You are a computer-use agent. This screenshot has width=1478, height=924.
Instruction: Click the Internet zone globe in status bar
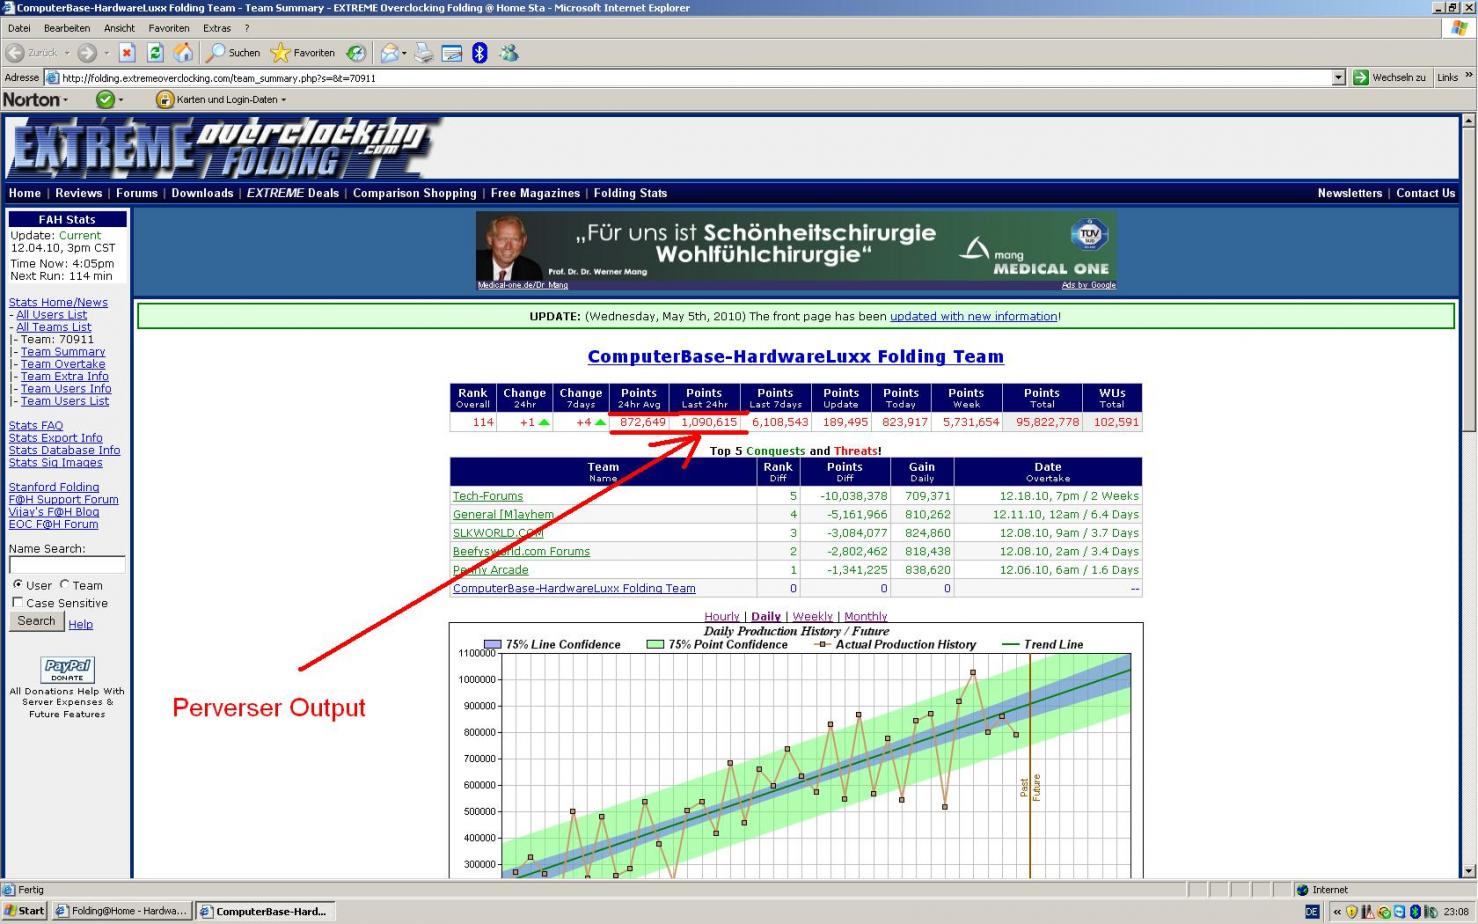(1302, 890)
